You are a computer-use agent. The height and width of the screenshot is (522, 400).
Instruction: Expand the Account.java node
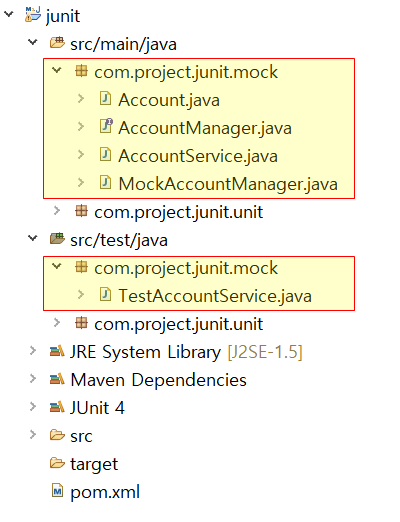(x=81, y=99)
